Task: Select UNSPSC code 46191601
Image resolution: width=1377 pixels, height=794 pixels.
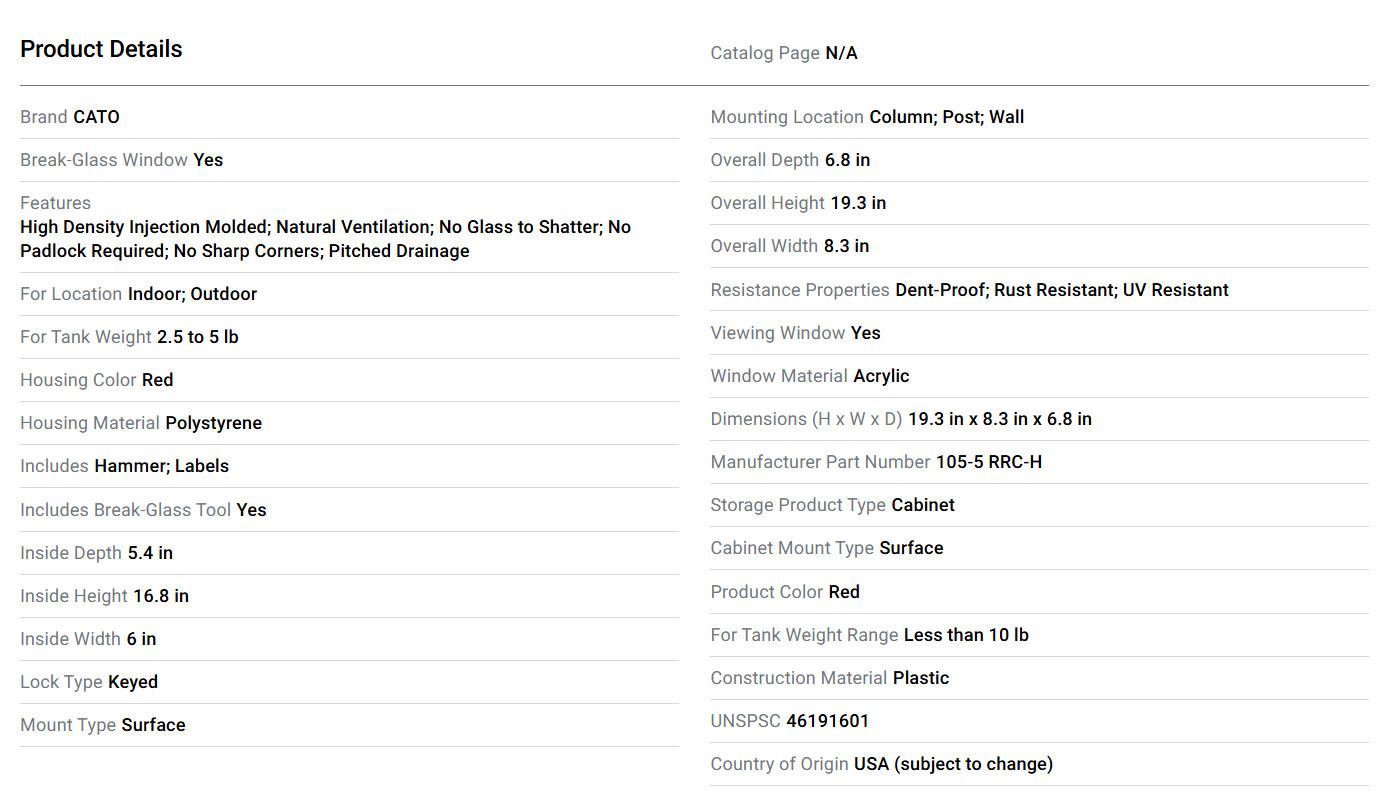Action: pyautogui.click(x=828, y=721)
